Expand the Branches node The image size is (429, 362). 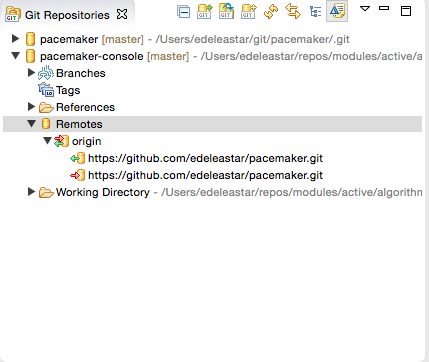pos(31,72)
